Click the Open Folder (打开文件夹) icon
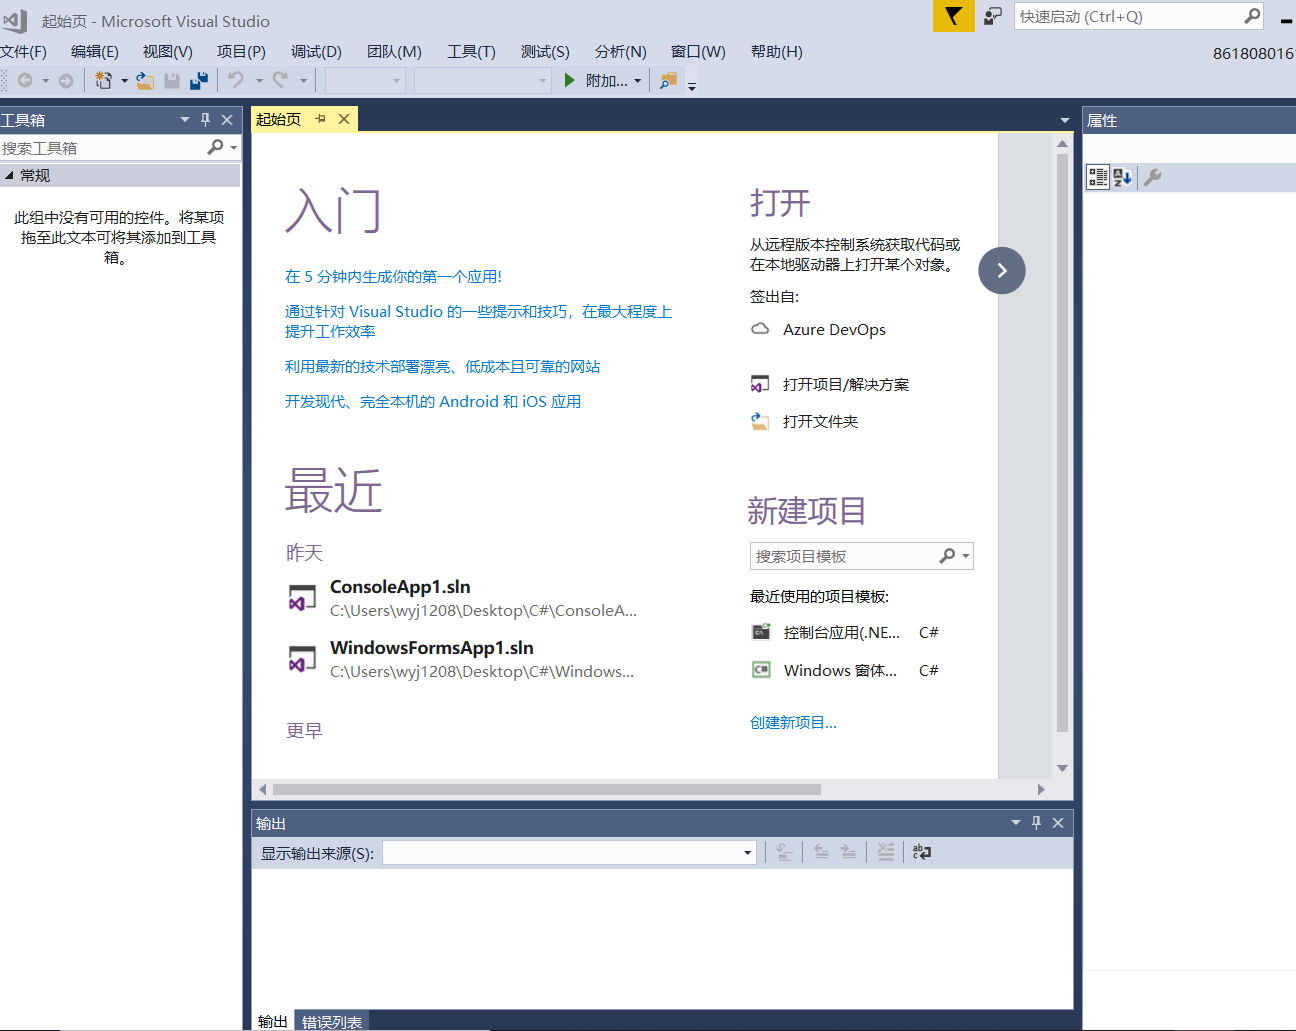Viewport: 1296px width, 1031px height. pyautogui.click(x=760, y=421)
